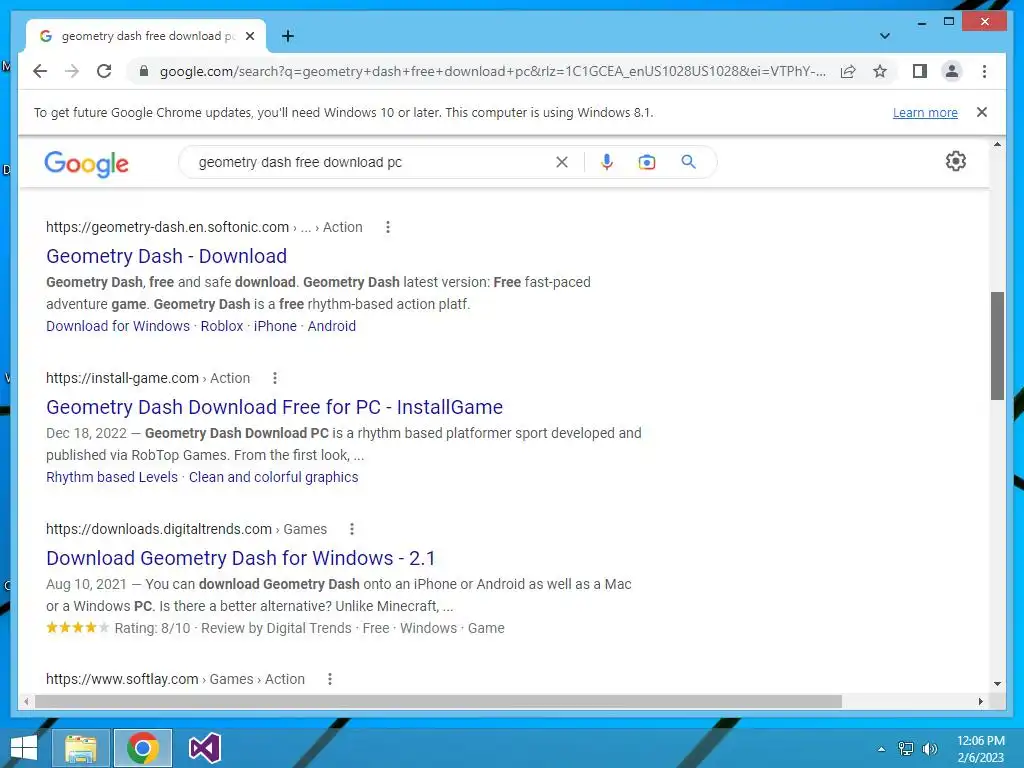Search by image with camera icon
Screen dimensions: 1024x768
tap(647, 162)
